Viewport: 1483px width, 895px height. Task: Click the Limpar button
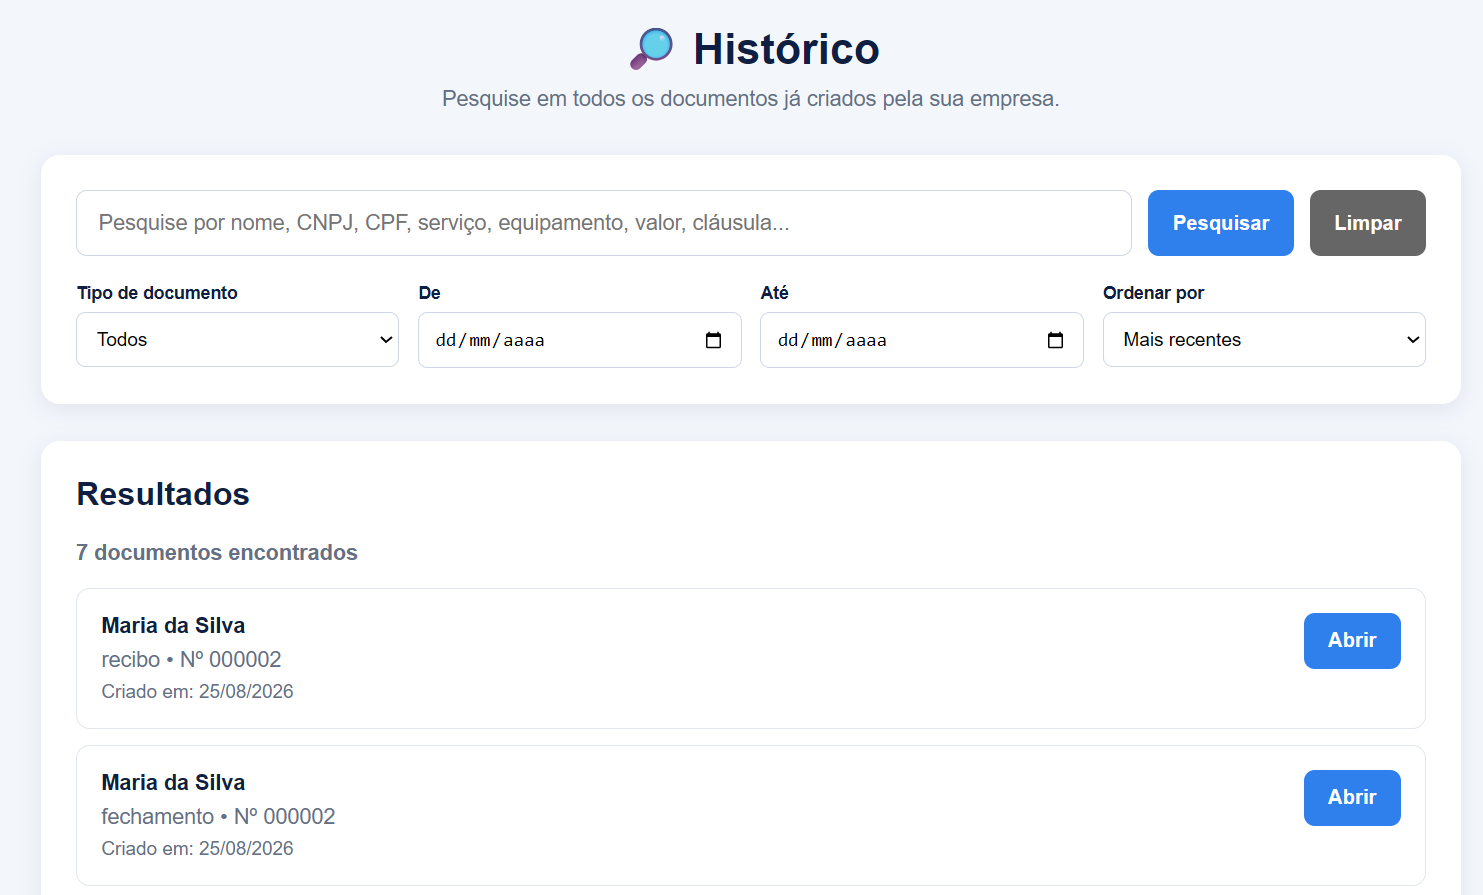coord(1368,223)
